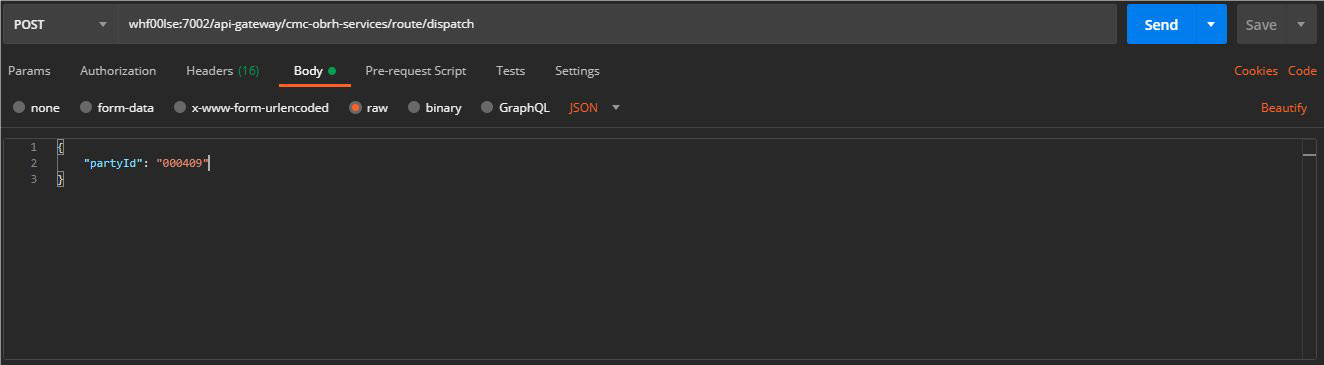
Task: Open the Authorization tab
Action: coord(118,71)
